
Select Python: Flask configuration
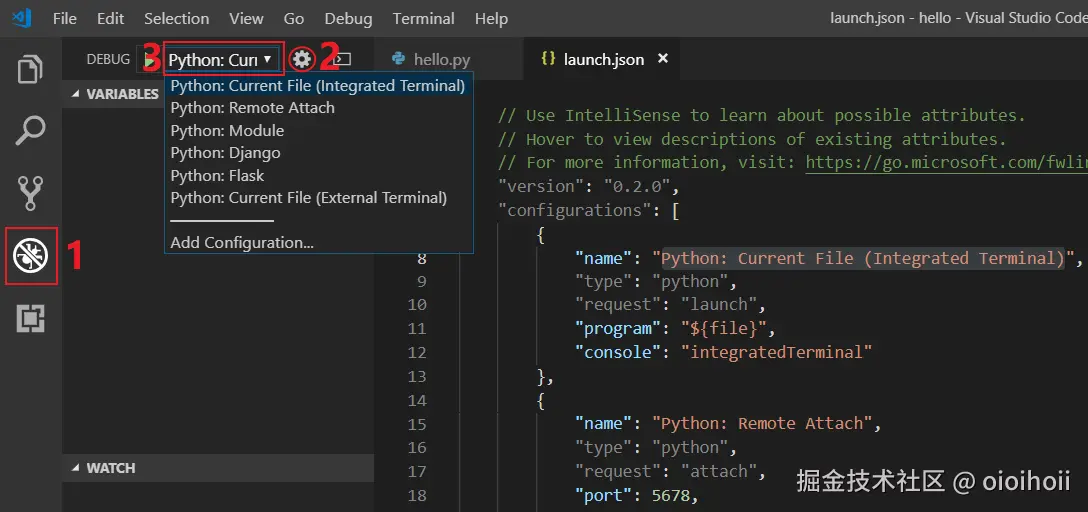coord(318,176)
